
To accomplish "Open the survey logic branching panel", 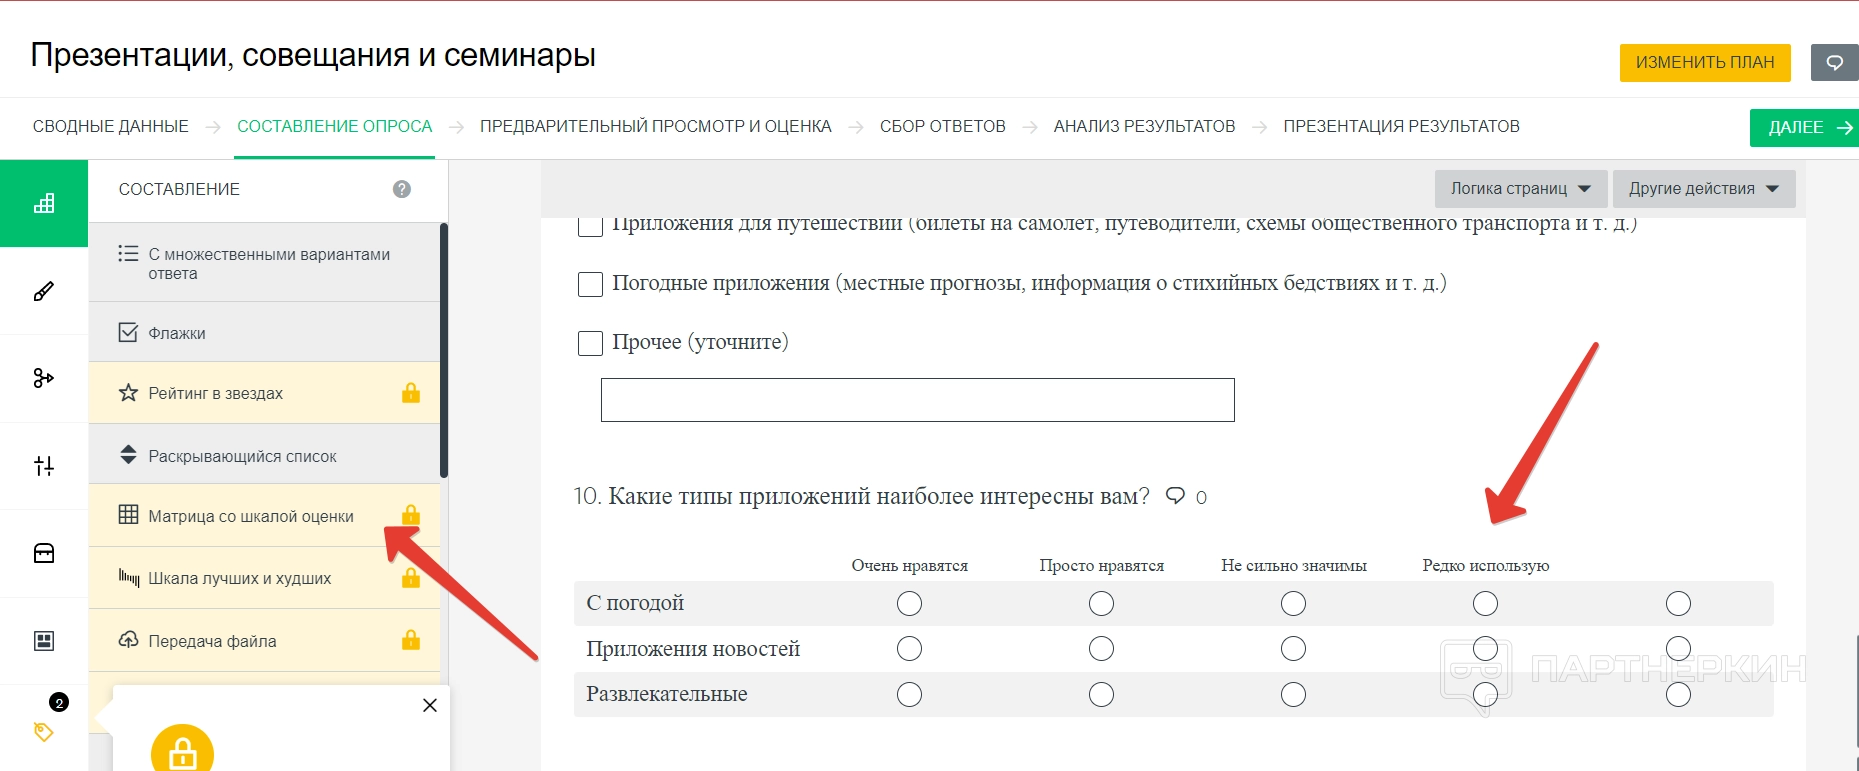I will click(x=44, y=378).
